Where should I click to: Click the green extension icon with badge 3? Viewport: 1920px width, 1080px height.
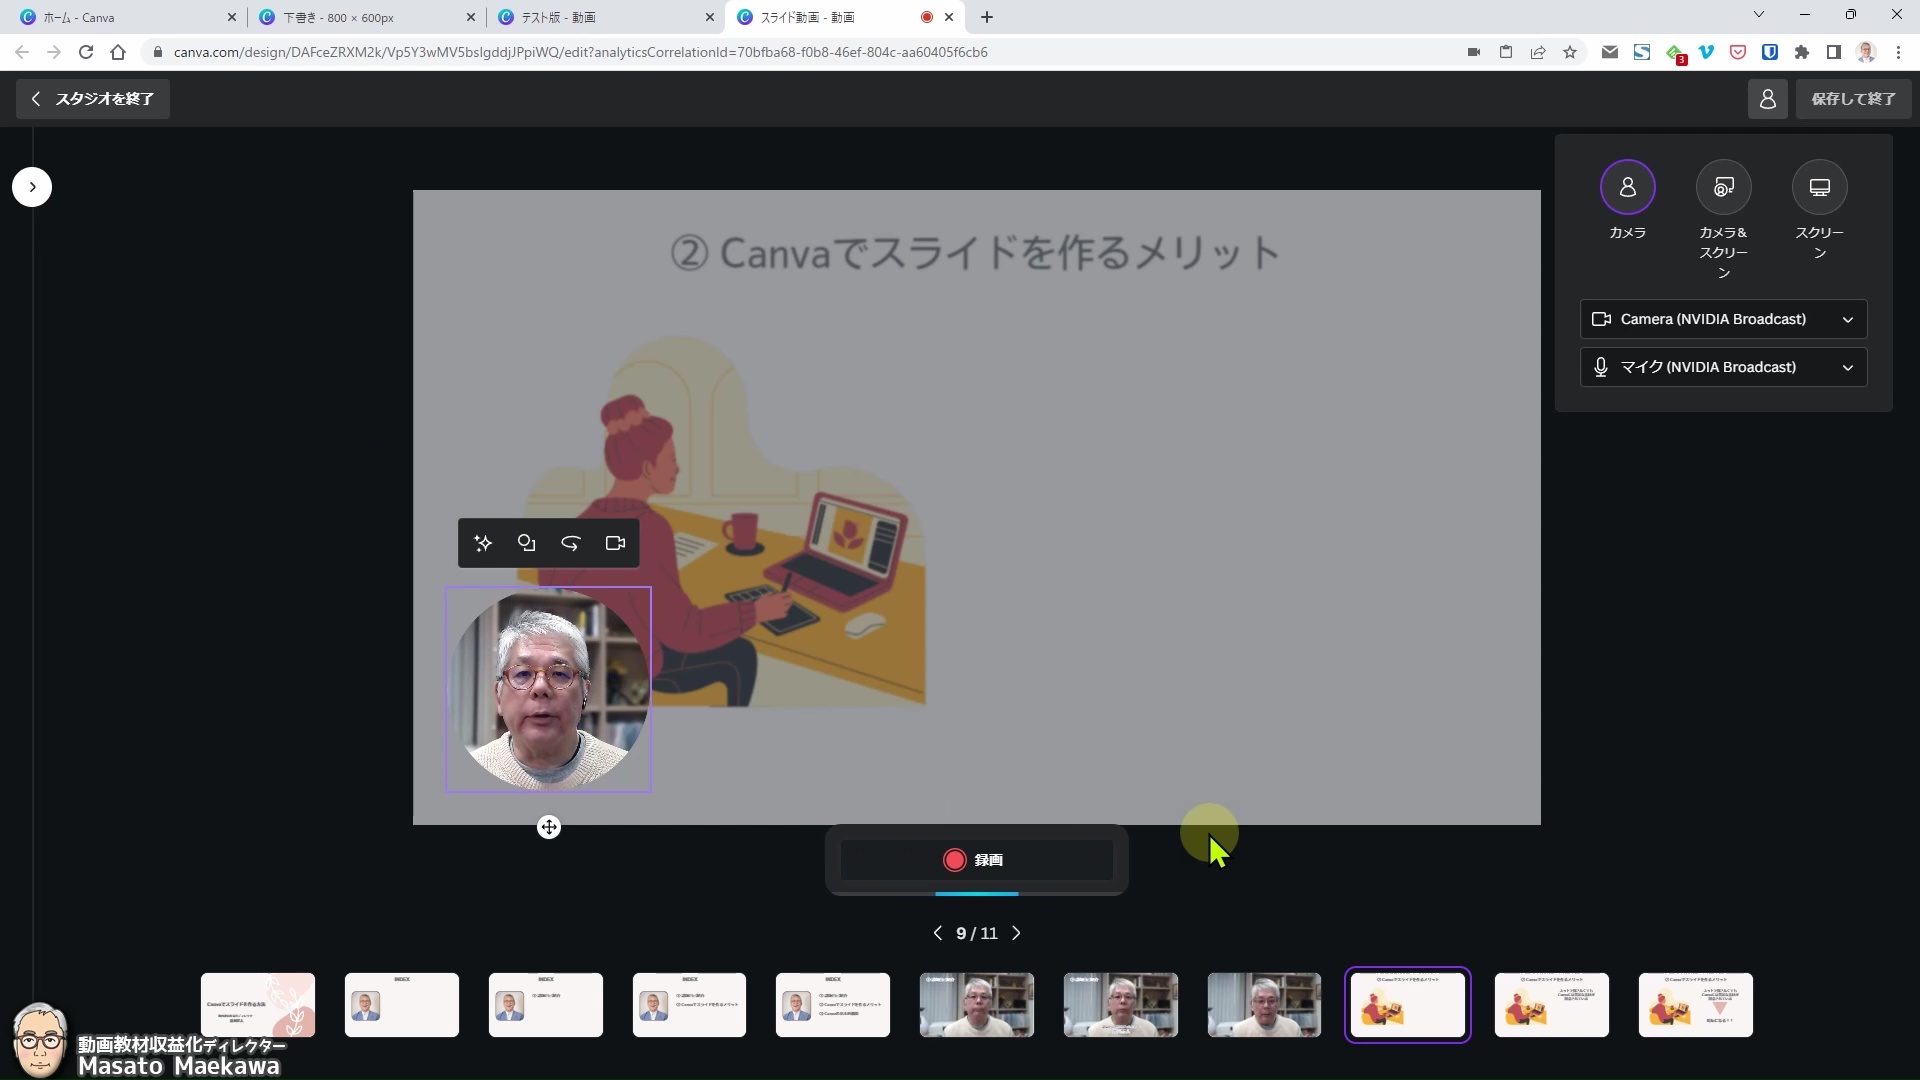[x=1675, y=53]
